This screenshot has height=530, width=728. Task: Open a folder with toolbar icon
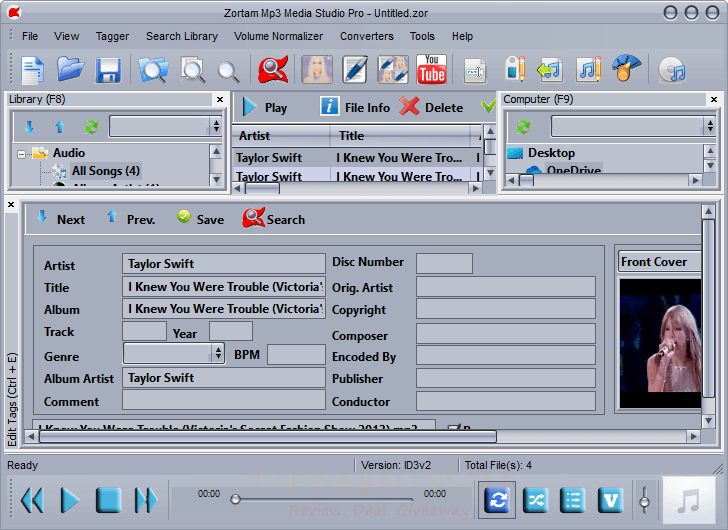click(71, 69)
